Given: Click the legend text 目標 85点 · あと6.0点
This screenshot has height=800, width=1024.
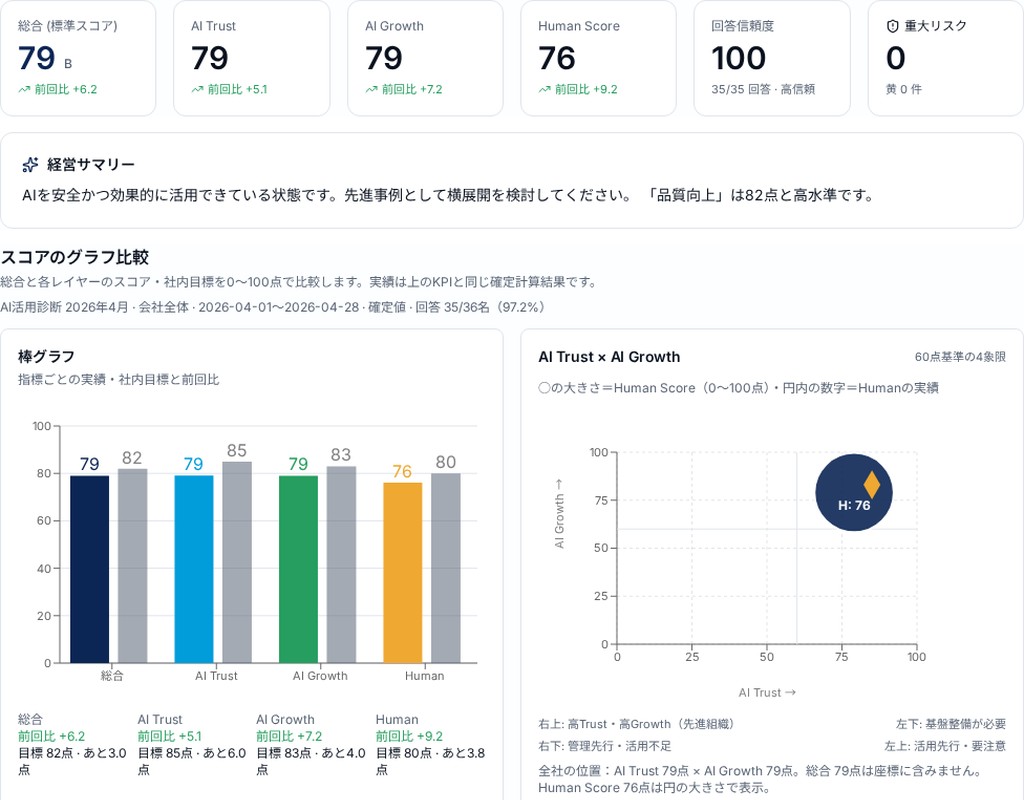Looking at the screenshot, I should pyautogui.click(x=191, y=761).
